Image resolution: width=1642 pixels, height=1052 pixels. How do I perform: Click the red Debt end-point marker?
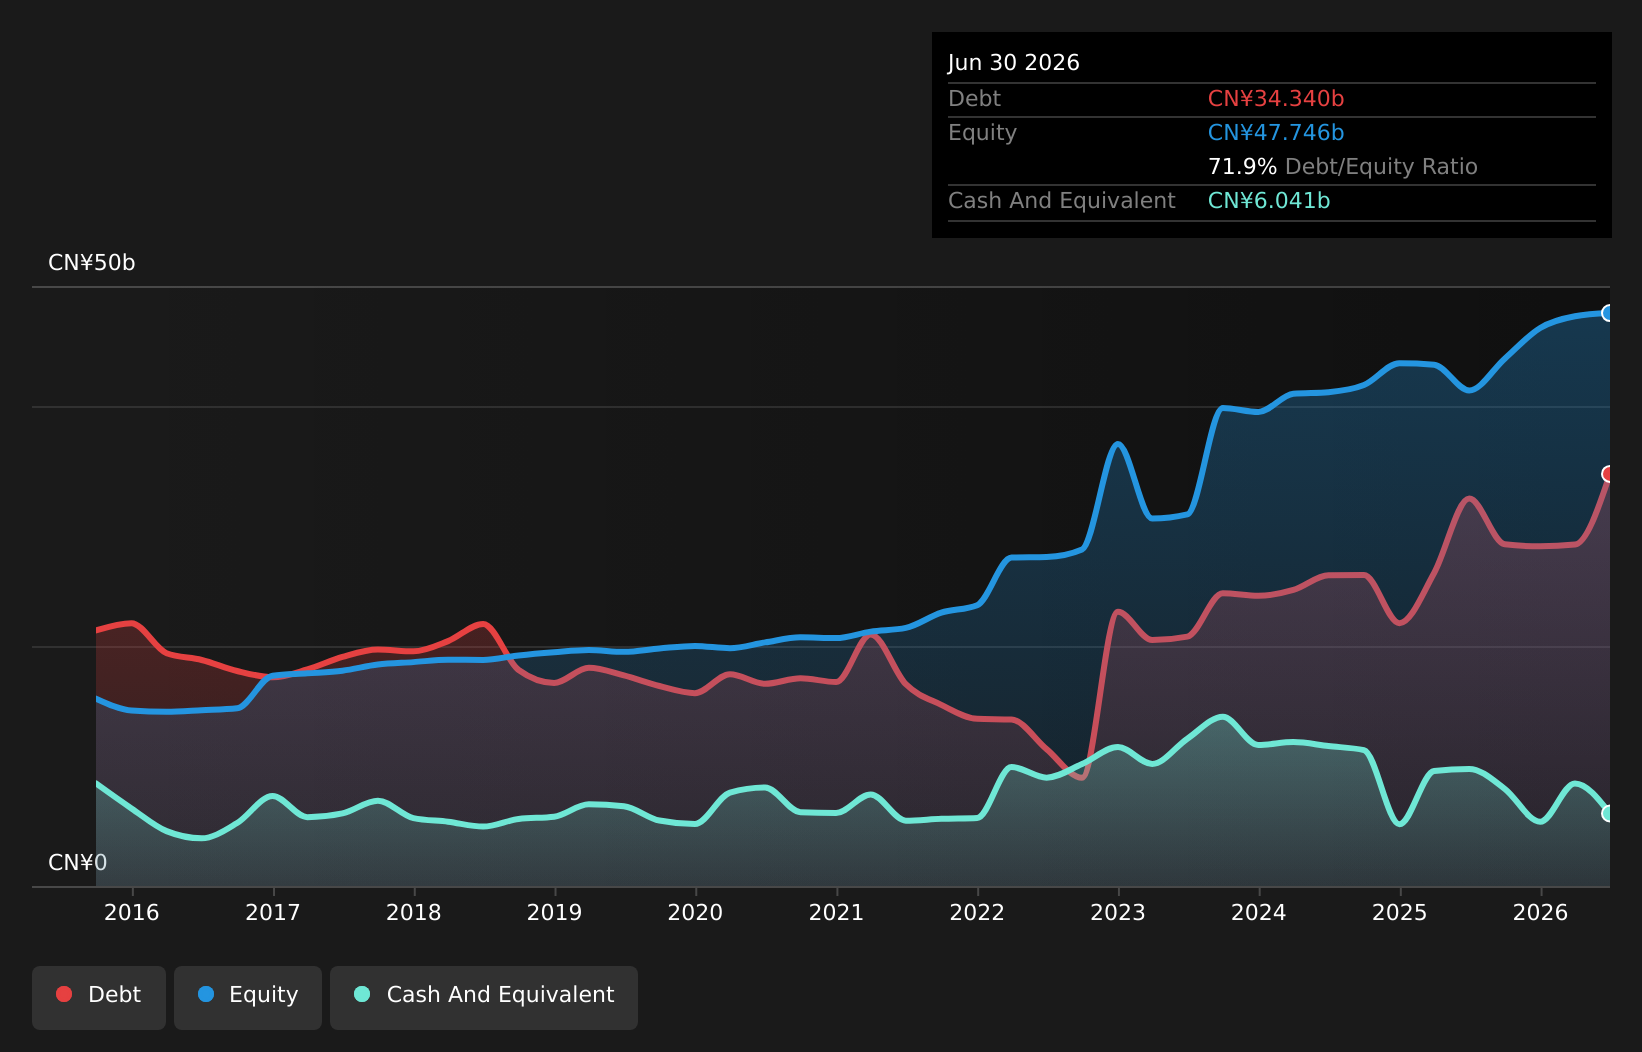click(x=1608, y=473)
